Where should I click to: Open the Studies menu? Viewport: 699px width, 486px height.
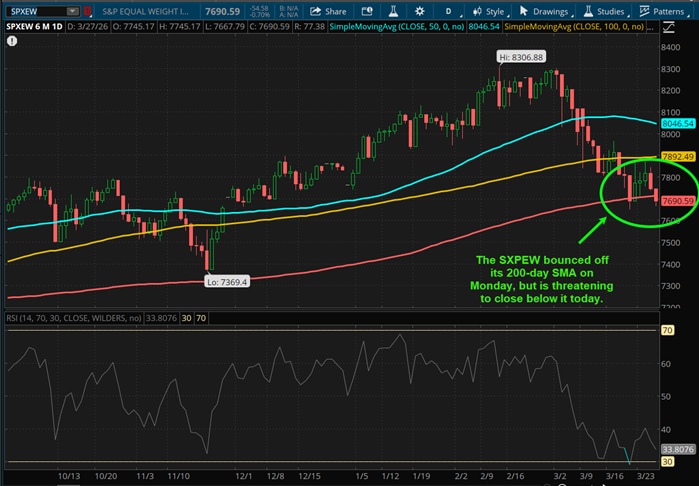606,11
